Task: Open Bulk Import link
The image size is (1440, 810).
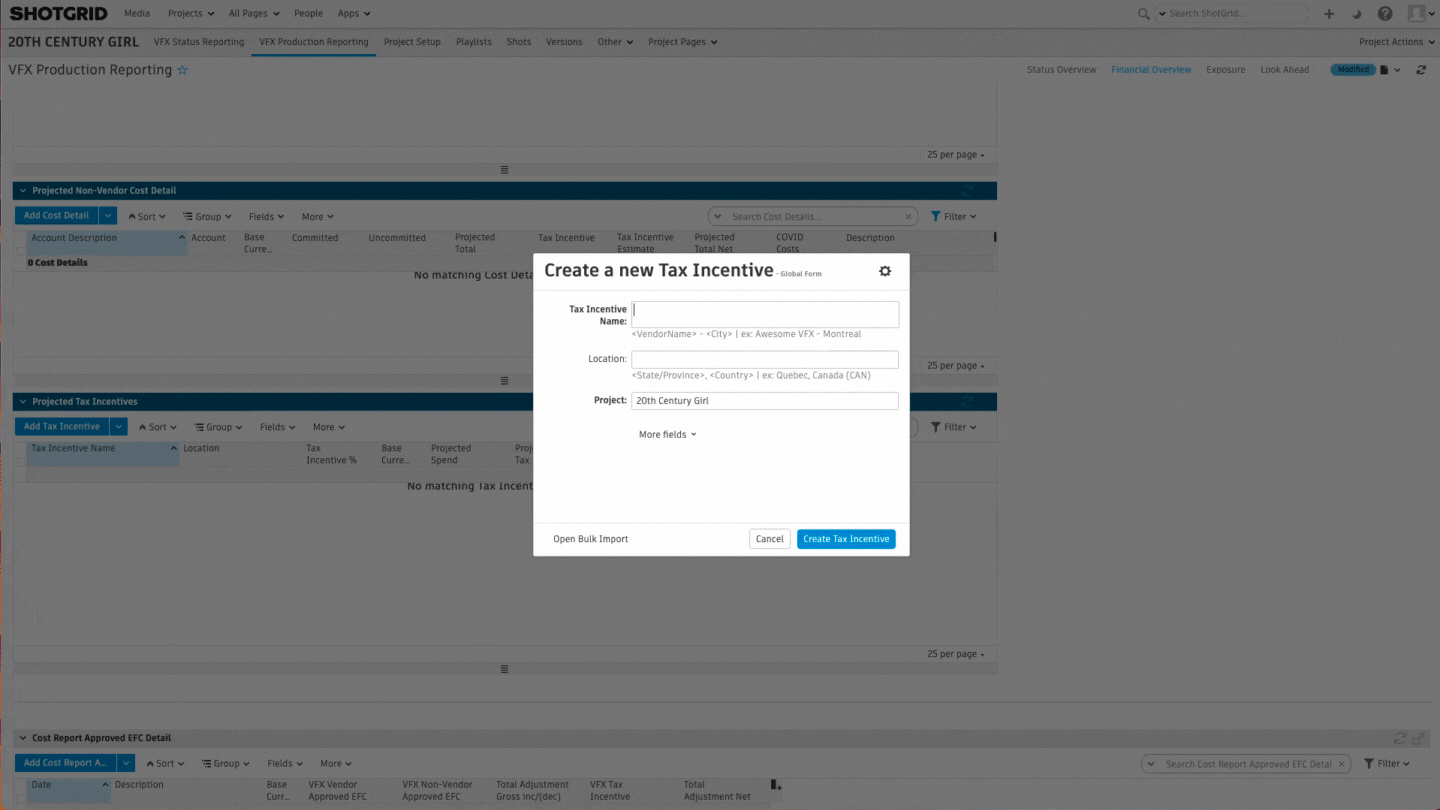Action: point(591,539)
